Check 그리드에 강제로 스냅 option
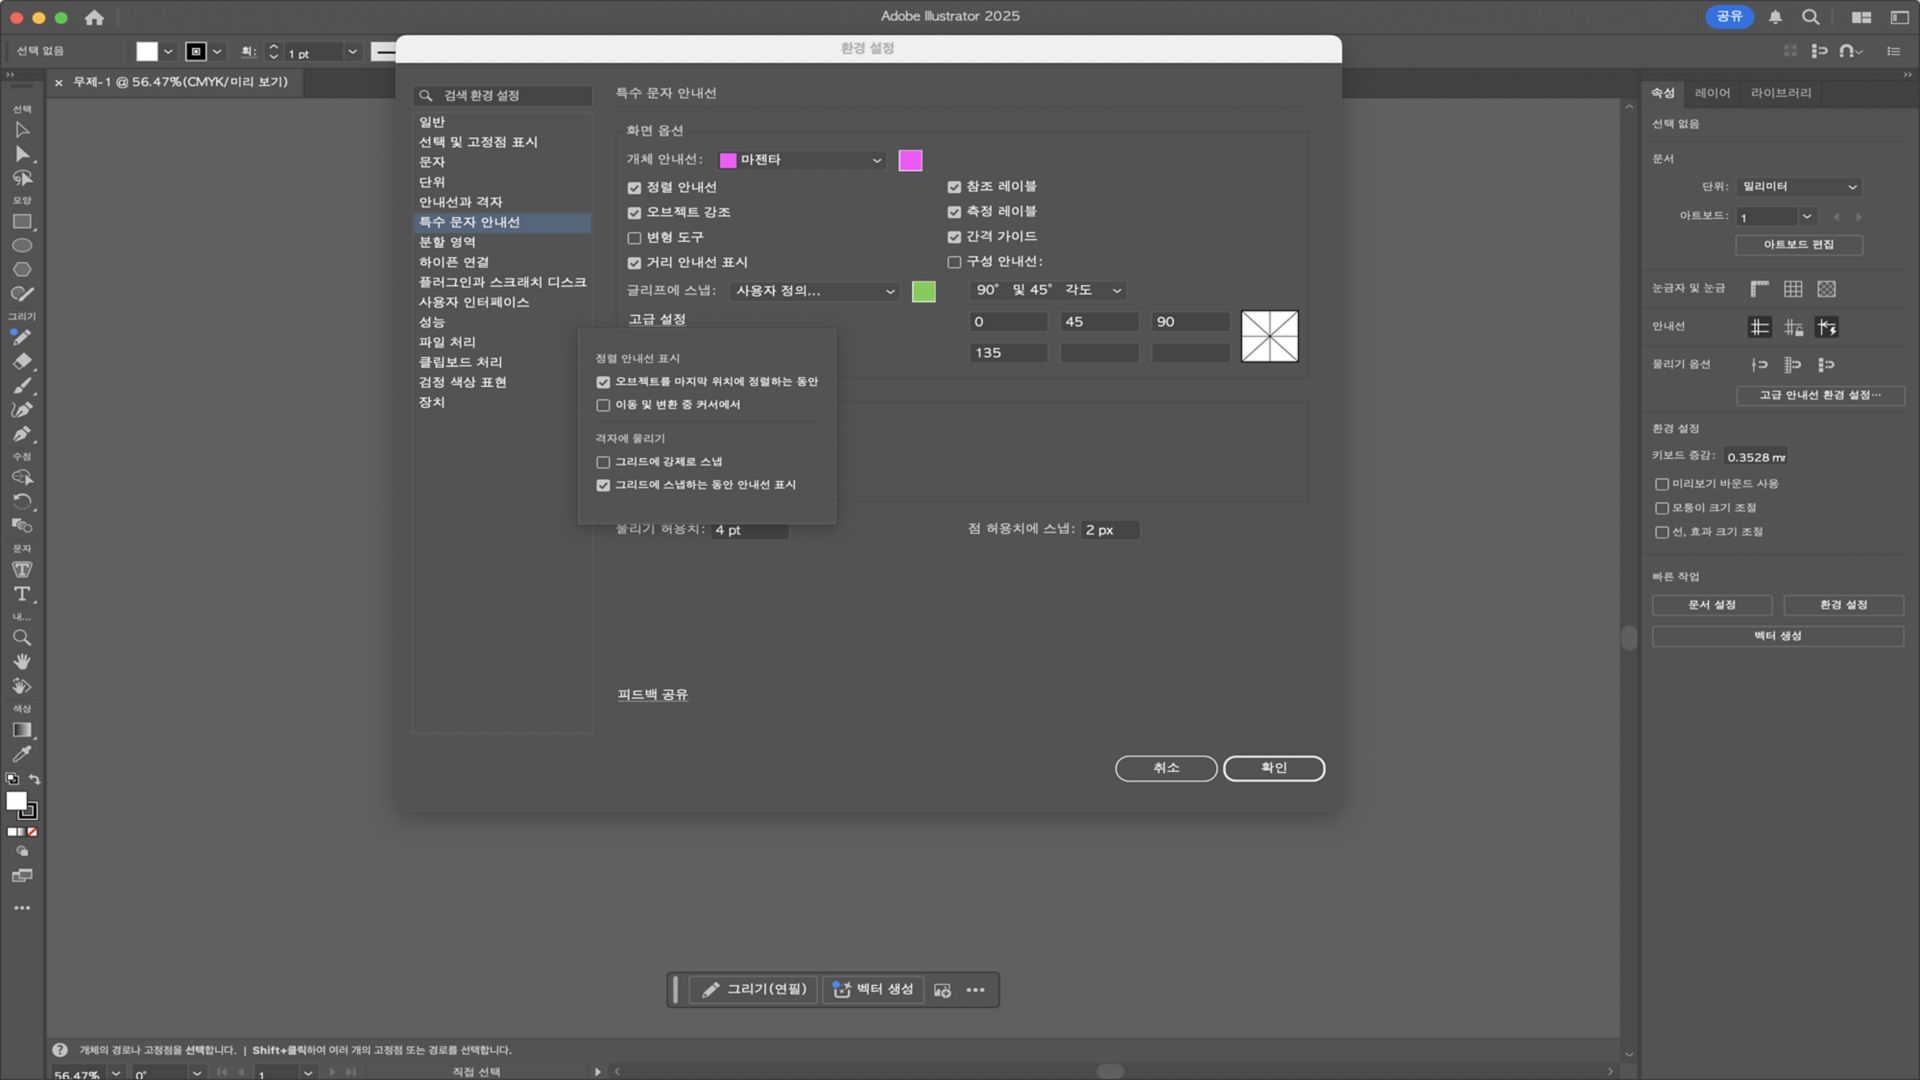Screen dimensions: 1920x1080 coord(603,462)
